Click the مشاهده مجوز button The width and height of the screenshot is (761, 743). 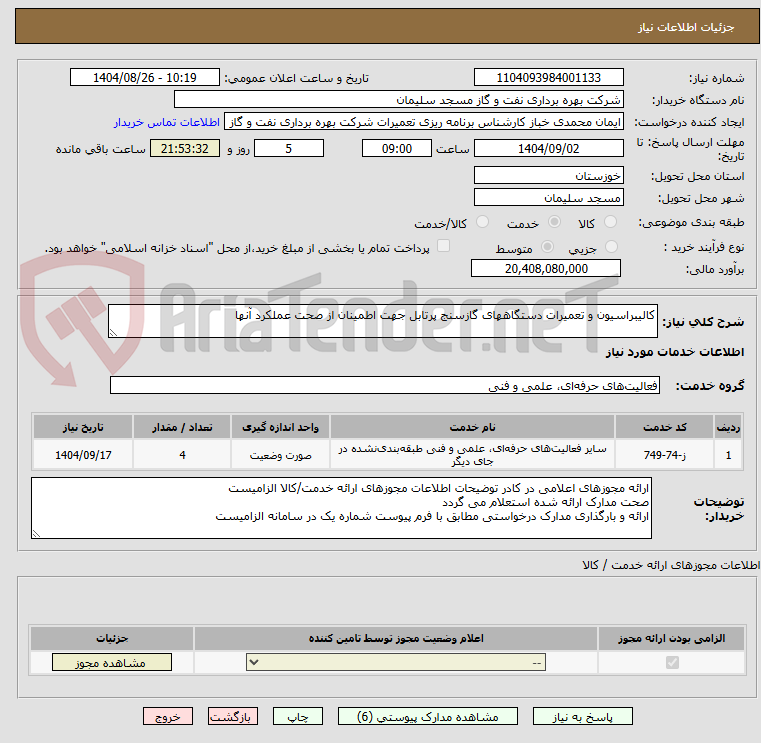point(112,662)
